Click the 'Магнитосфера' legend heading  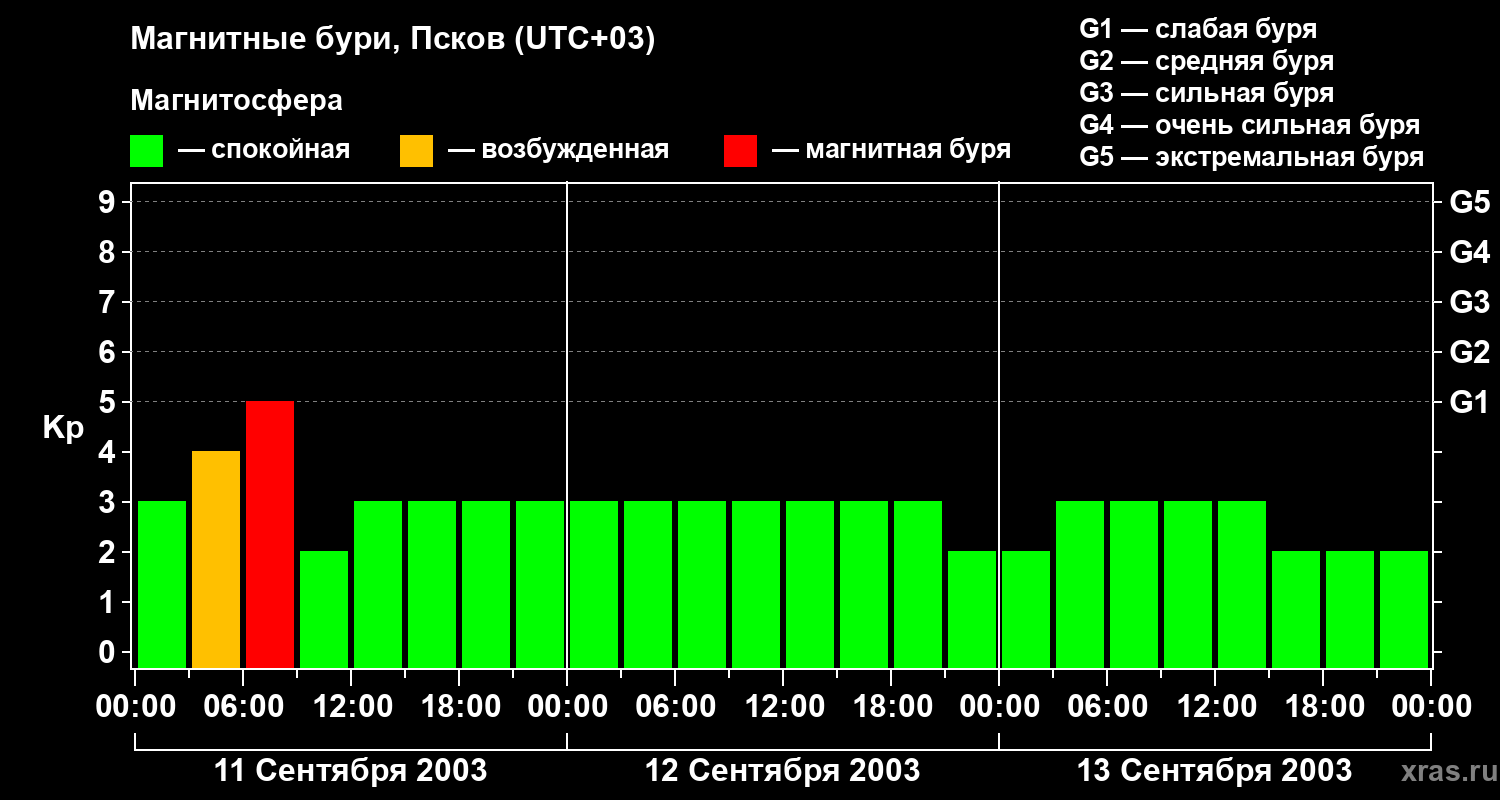coord(237,101)
